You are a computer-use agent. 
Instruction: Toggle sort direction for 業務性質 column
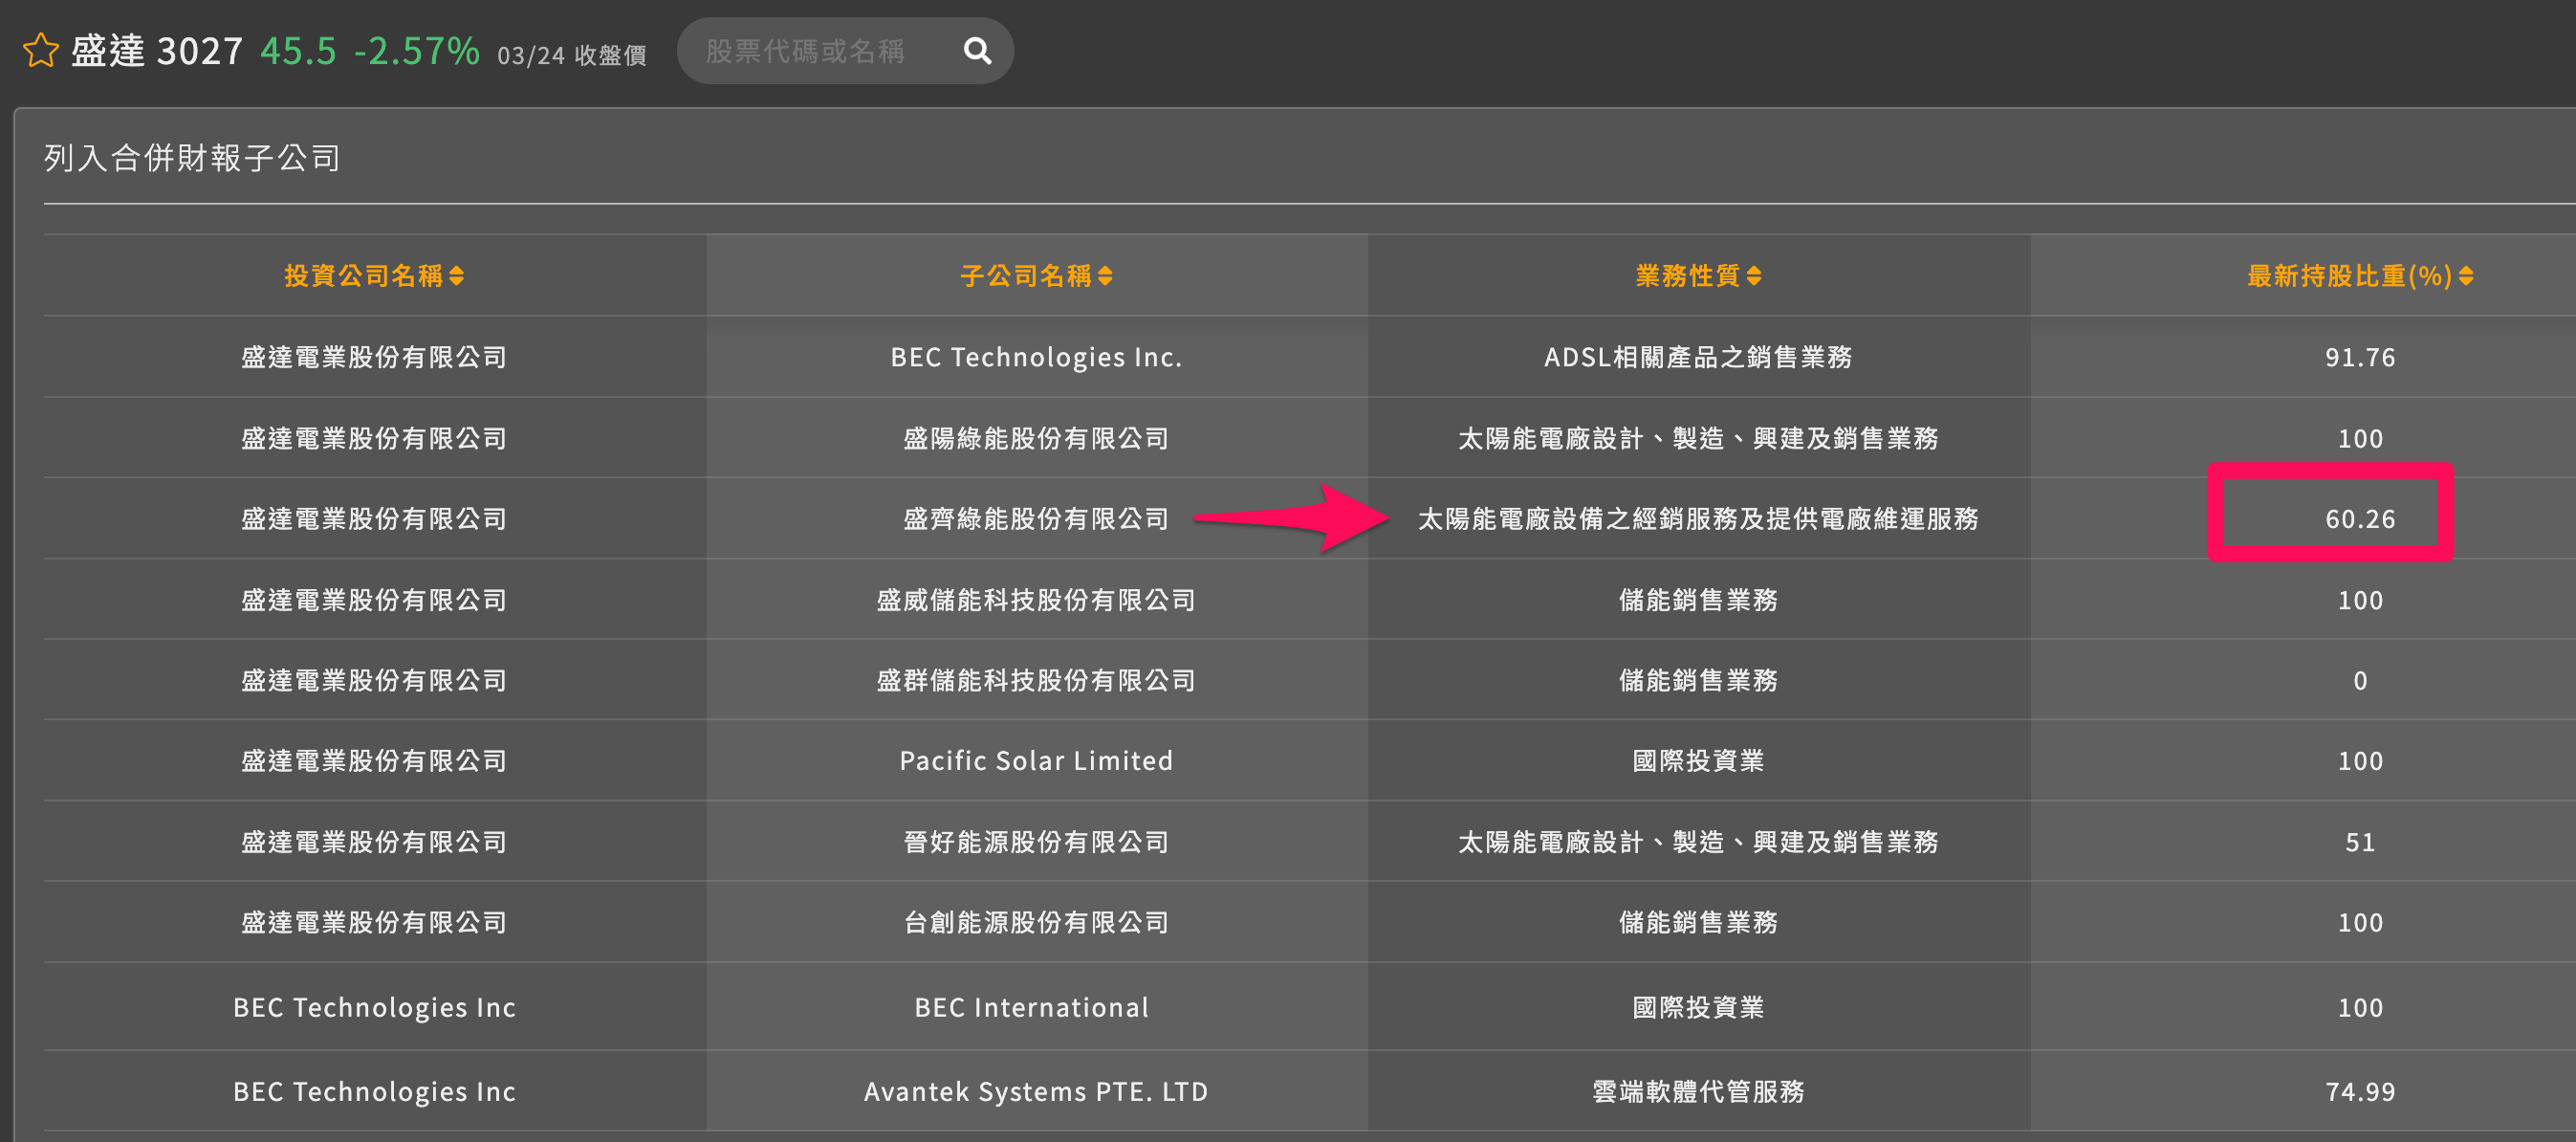click(x=1758, y=277)
